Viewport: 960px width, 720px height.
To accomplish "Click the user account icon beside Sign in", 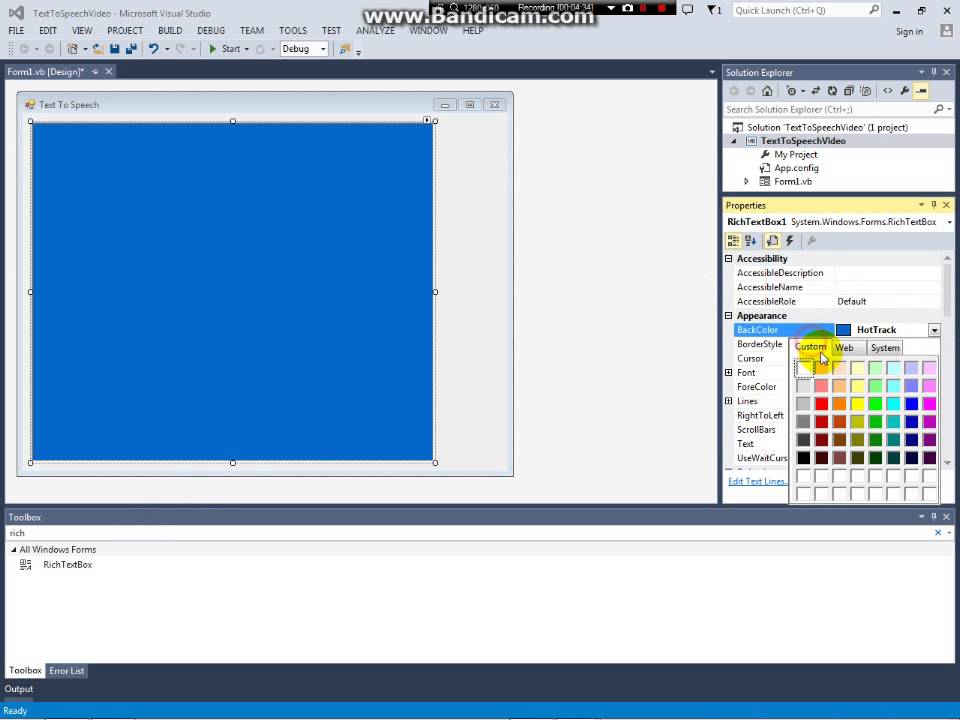I will click(947, 31).
